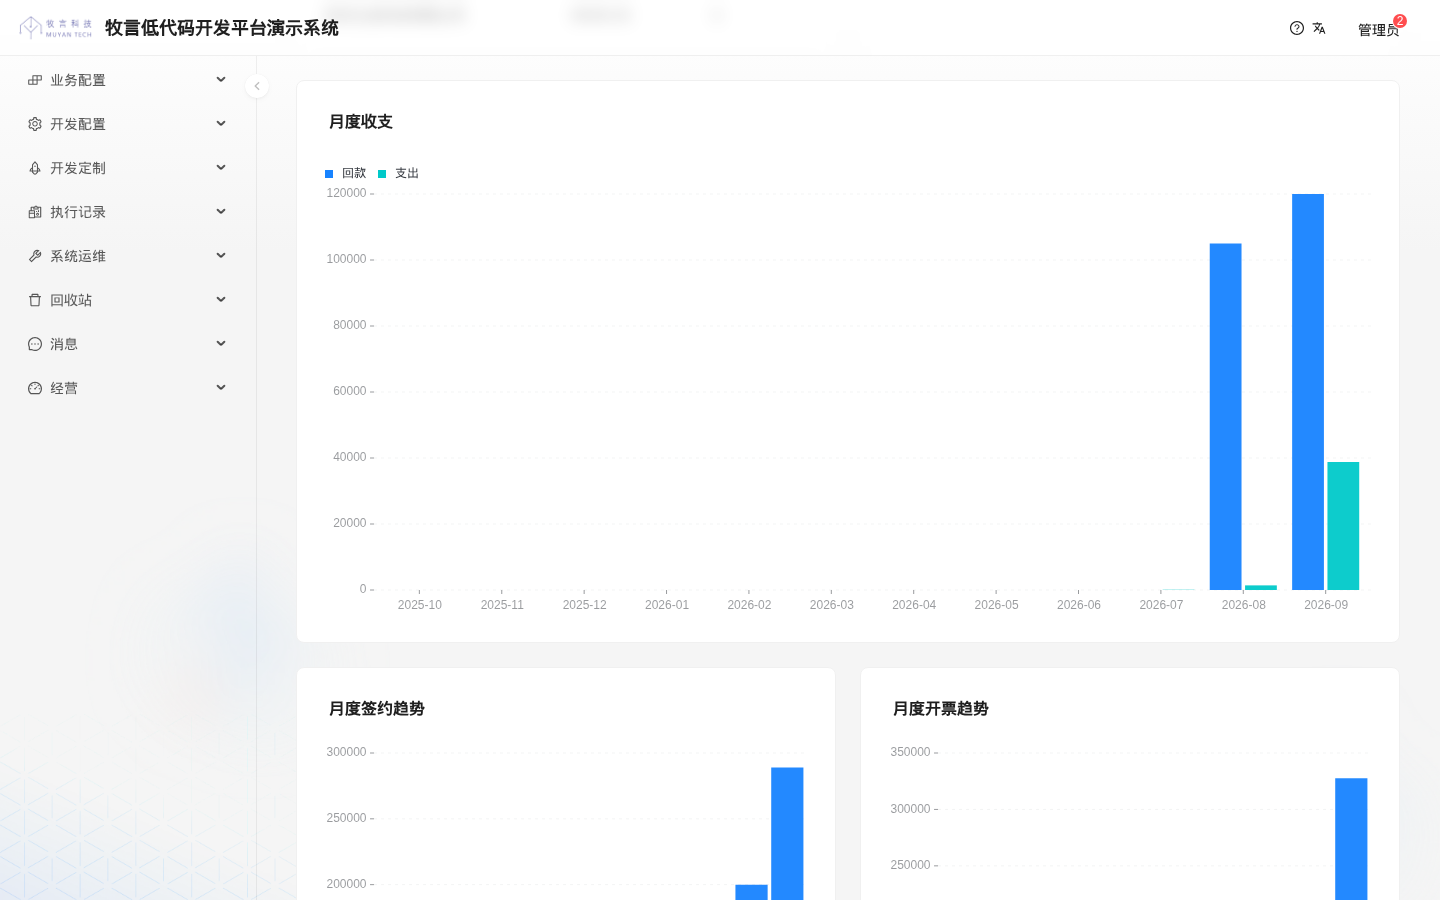The width and height of the screenshot is (1440, 900).
Task: Collapse the sidebar with the arrow button
Action: (257, 86)
